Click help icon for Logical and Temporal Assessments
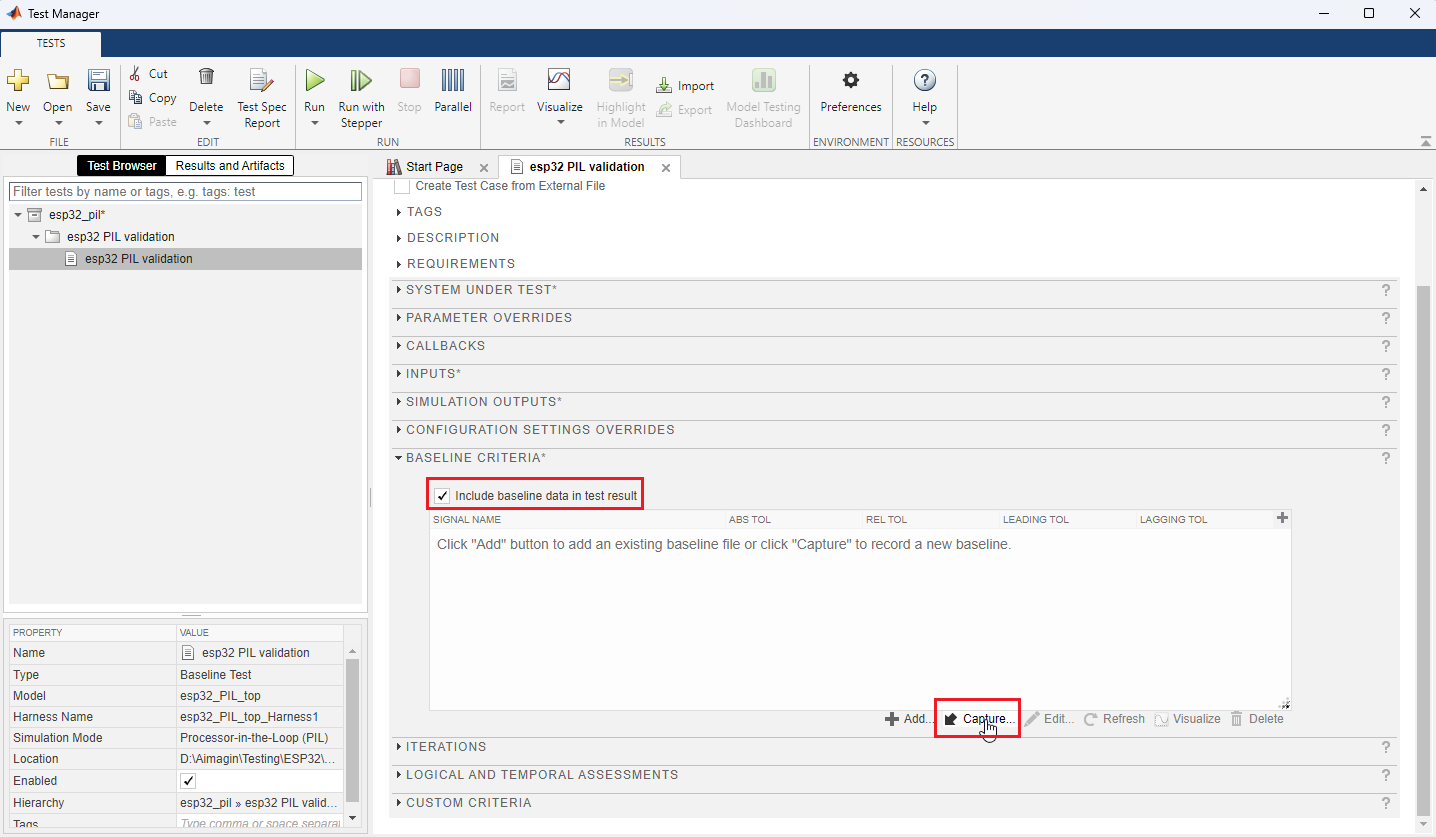 point(1386,775)
